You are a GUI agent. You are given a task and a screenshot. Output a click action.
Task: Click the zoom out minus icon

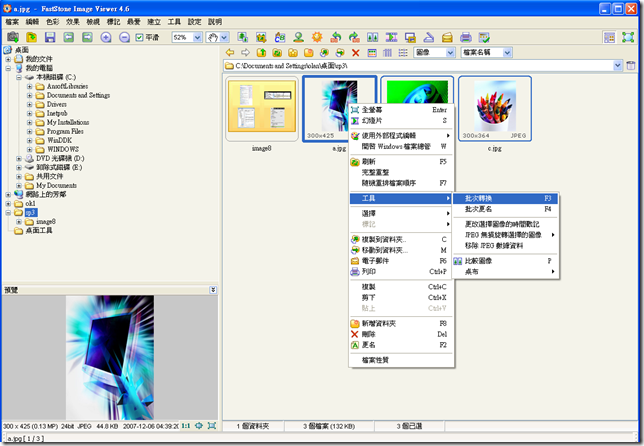(x=124, y=37)
